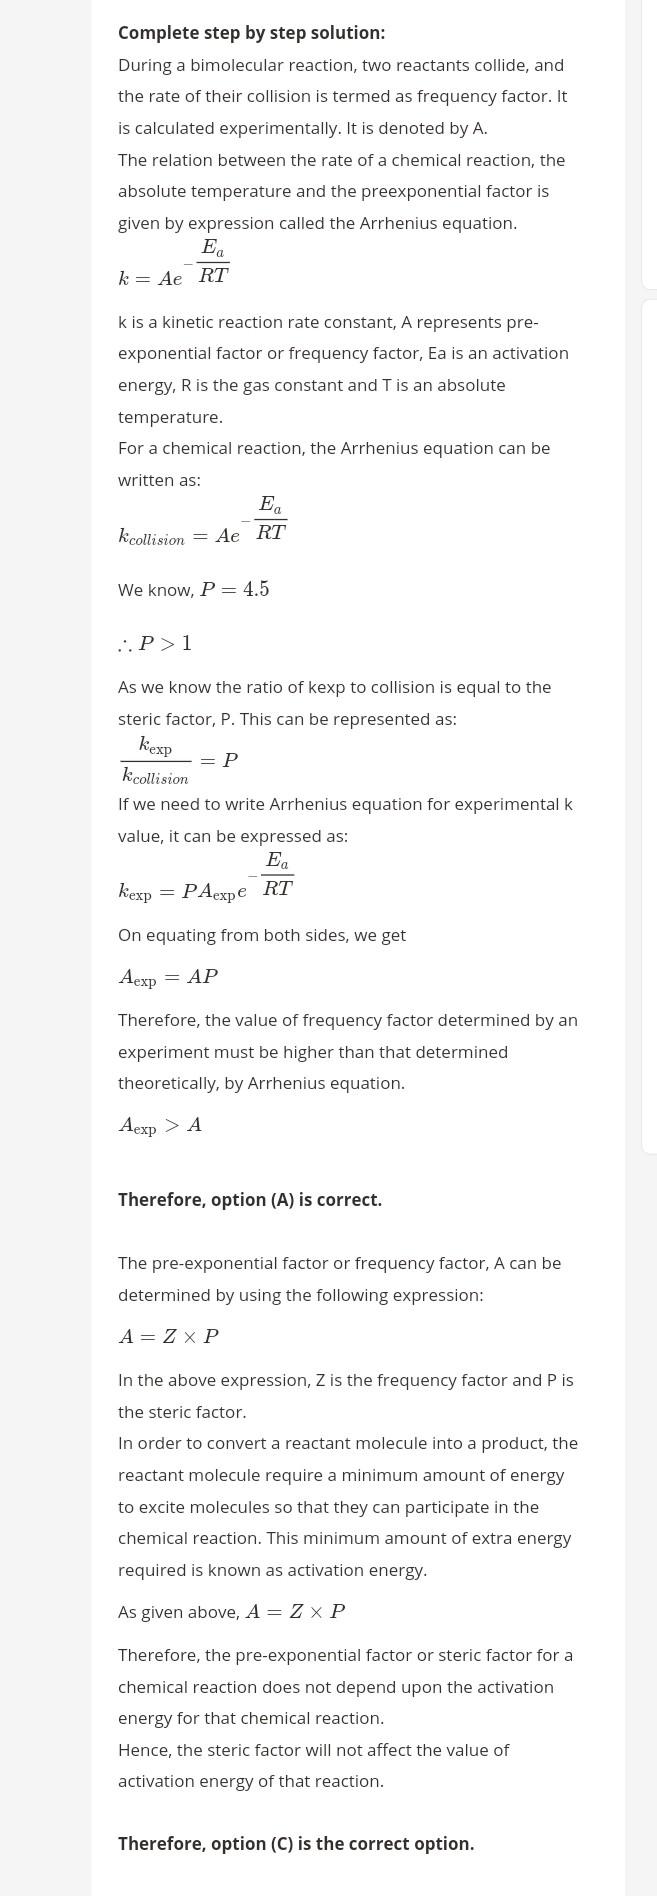Click the "Aexp > A" inequality
The image size is (657, 1896).
click(x=160, y=1126)
